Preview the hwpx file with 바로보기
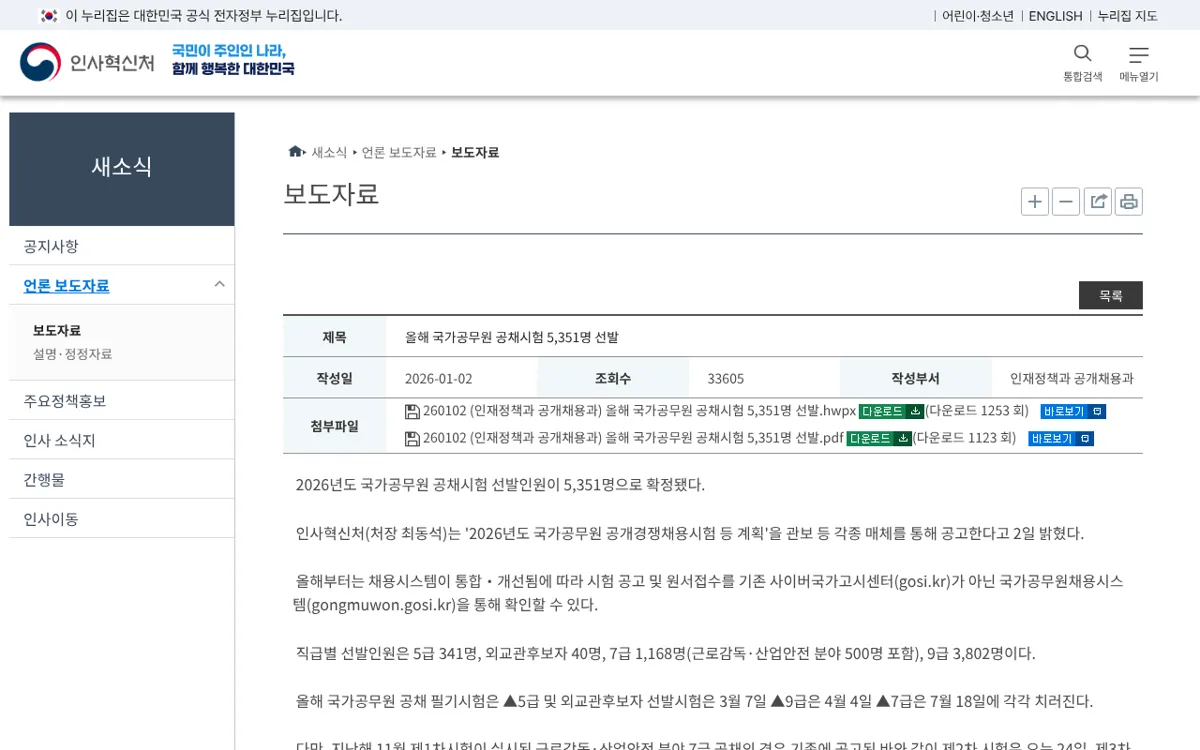 1073,411
